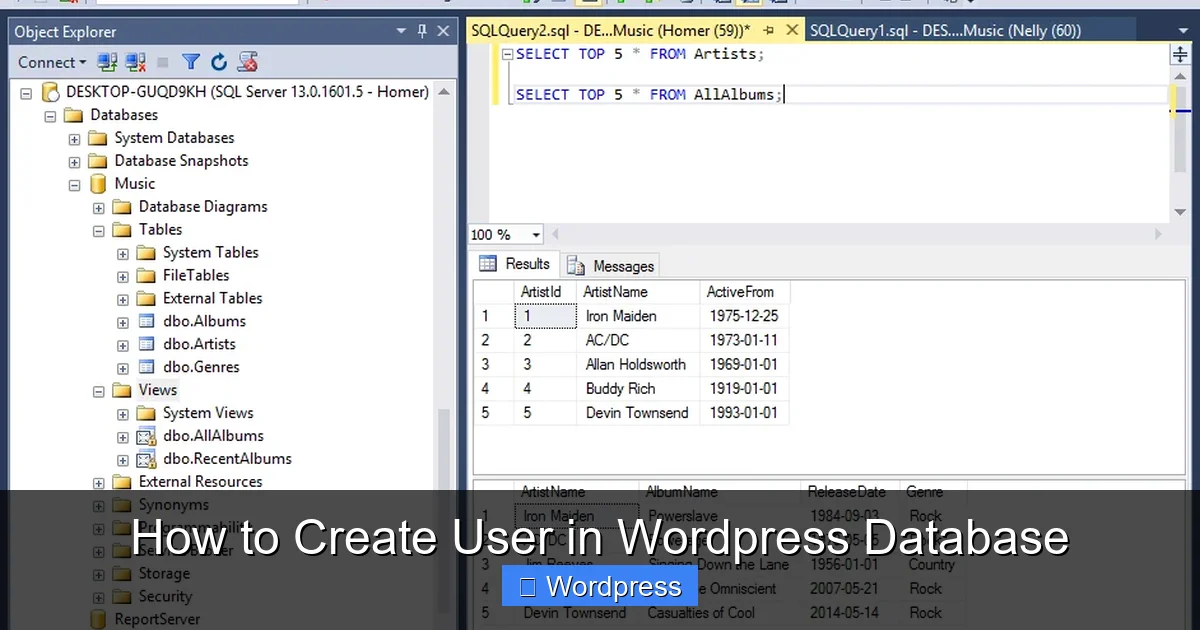The width and height of the screenshot is (1200, 630).
Task: Switch to the SQLQuery1.sql tab
Action: click(944, 30)
